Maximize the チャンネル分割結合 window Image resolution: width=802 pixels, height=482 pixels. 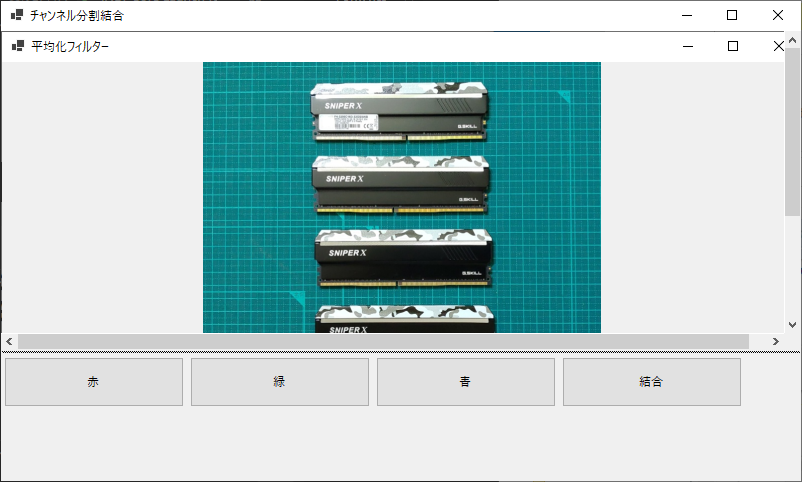(732, 15)
